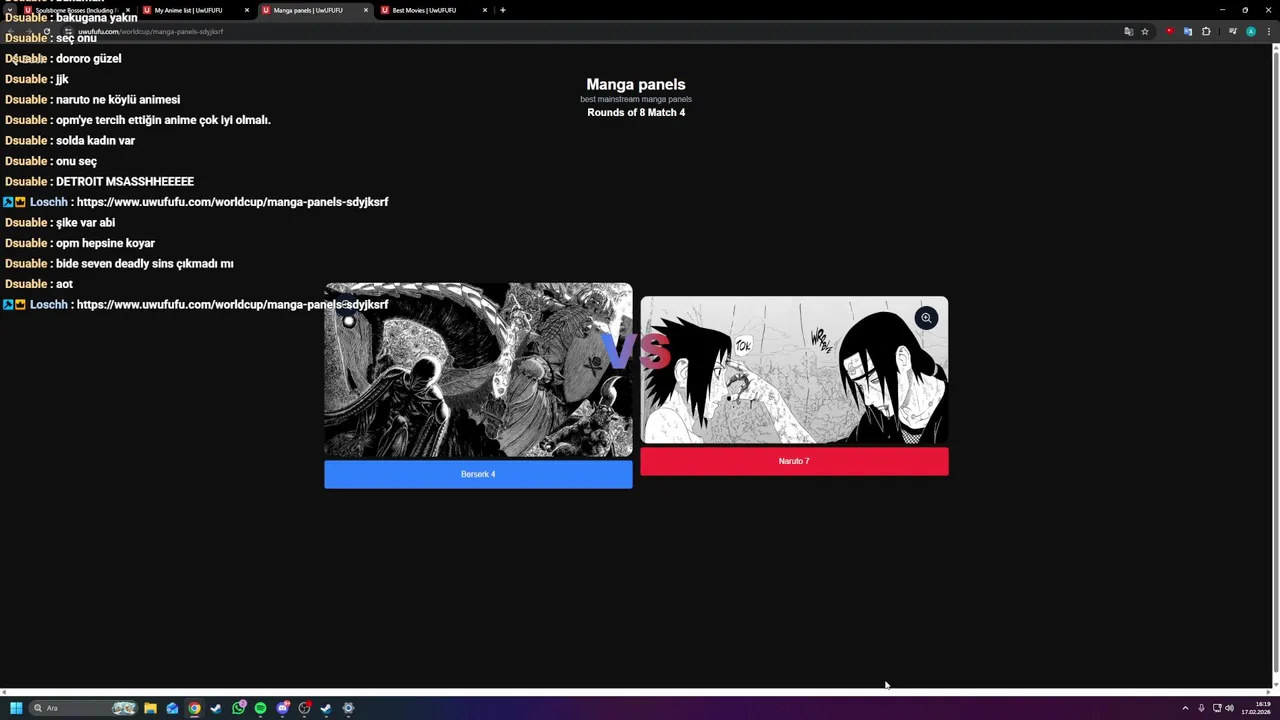This screenshot has width=1280, height=720.
Task: Open Spotify from the taskbar
Action: 260,708
